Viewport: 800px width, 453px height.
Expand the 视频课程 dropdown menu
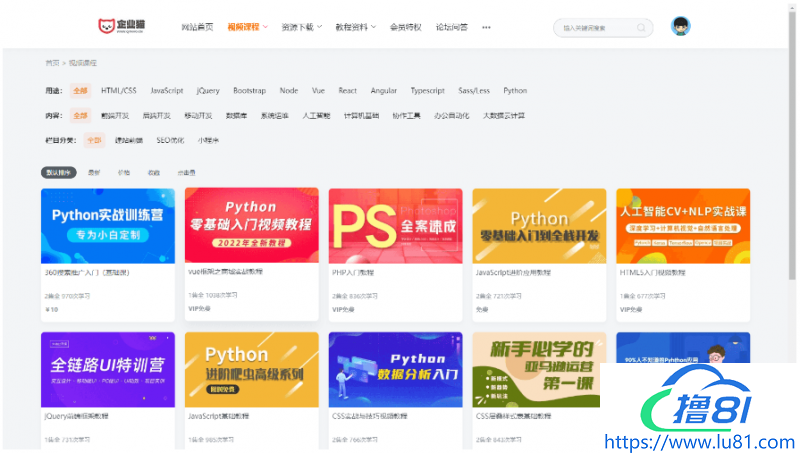(x=247, y=28)
